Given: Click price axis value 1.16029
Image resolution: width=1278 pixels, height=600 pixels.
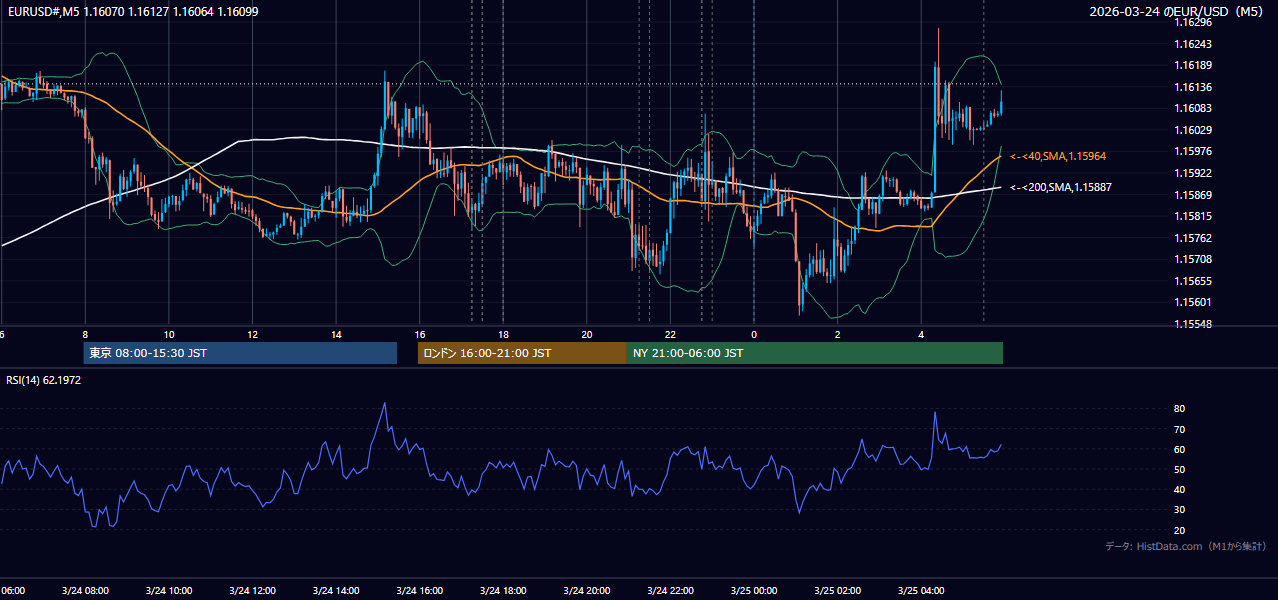Looking at the screenshot, I should (x=1195, y=130).
